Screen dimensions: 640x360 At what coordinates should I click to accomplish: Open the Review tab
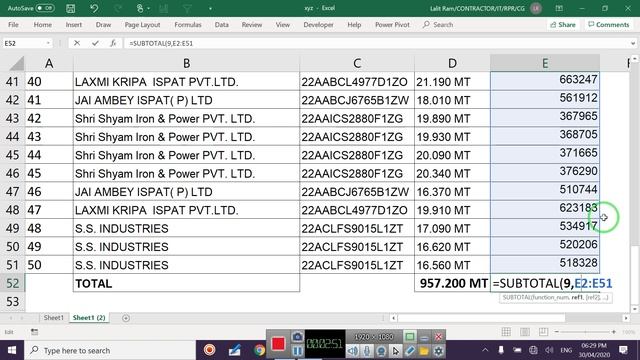(x=252, y=24)
